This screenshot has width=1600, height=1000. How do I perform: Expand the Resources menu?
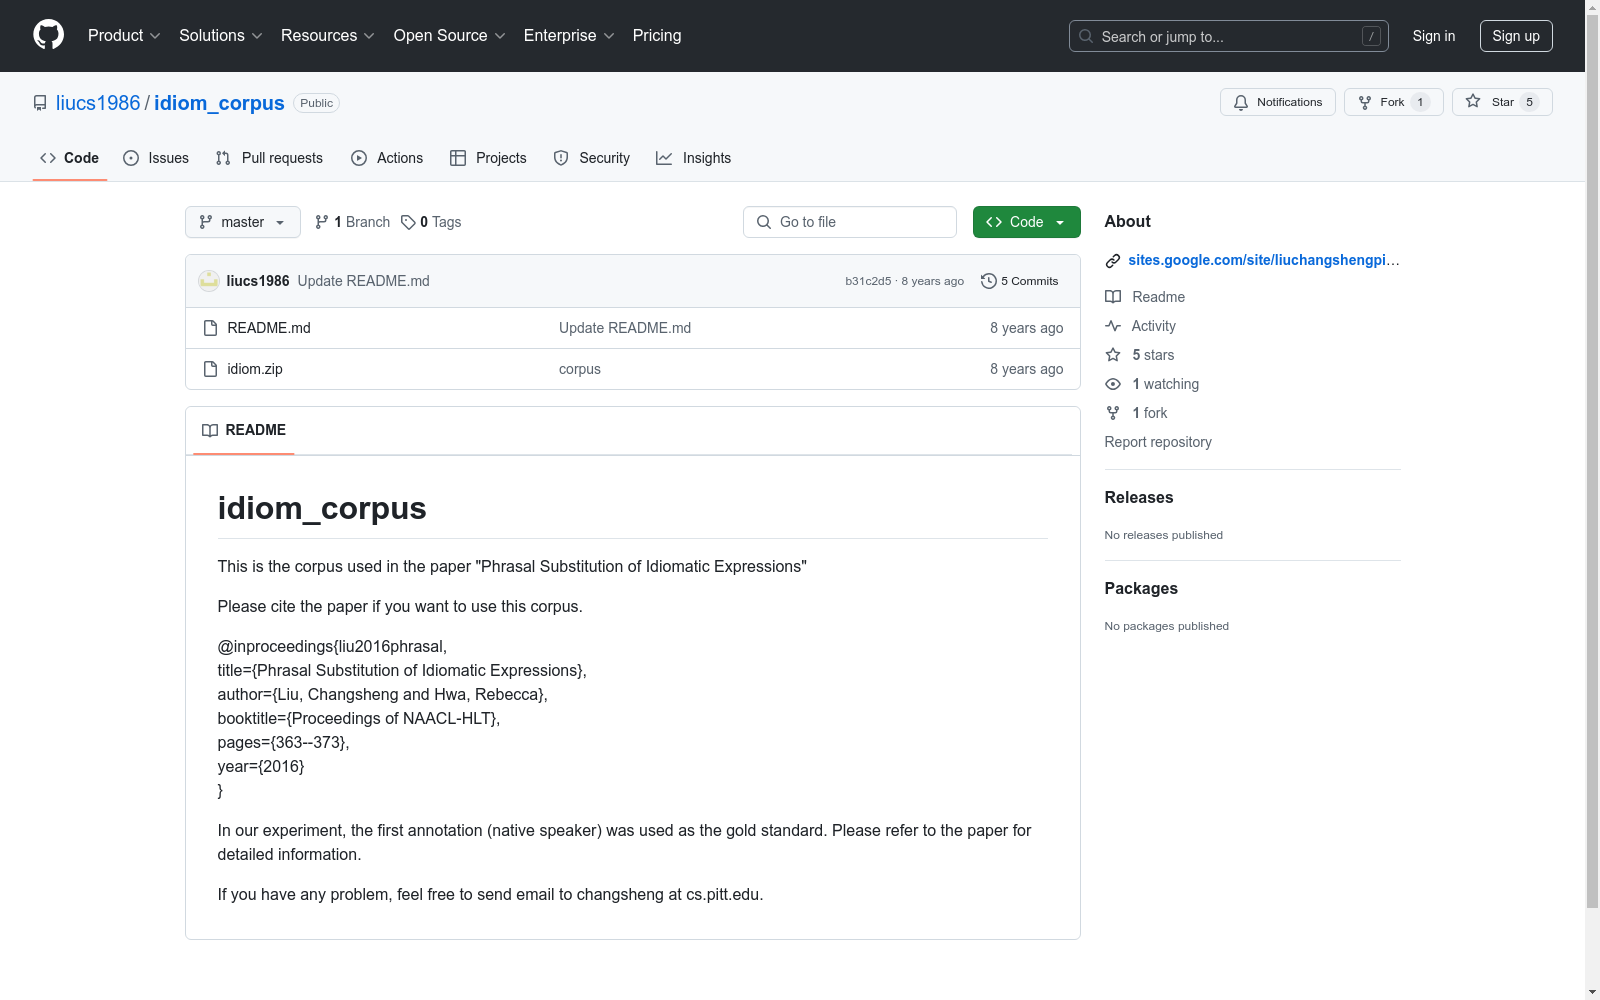(328, 35)
